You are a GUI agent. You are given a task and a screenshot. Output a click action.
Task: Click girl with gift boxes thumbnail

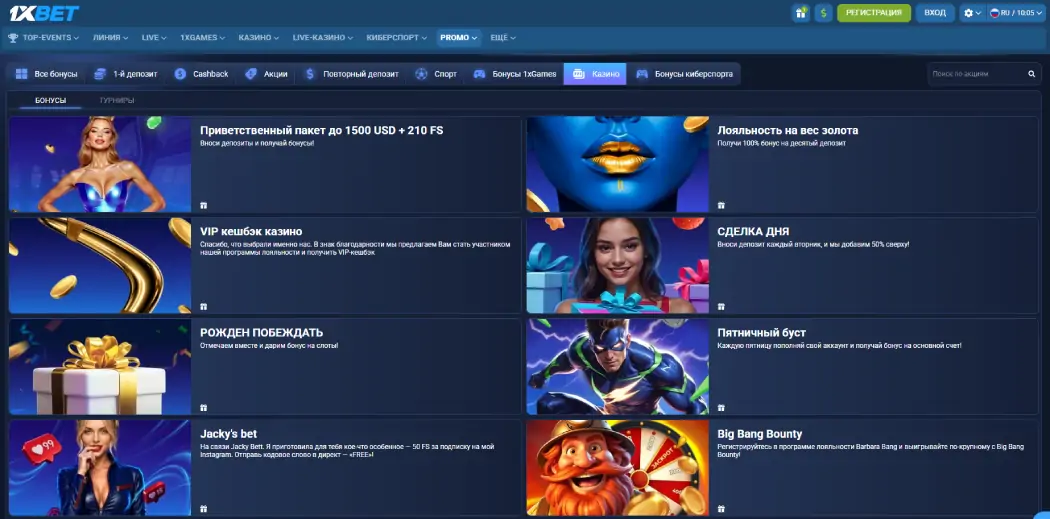coord(617,265)
